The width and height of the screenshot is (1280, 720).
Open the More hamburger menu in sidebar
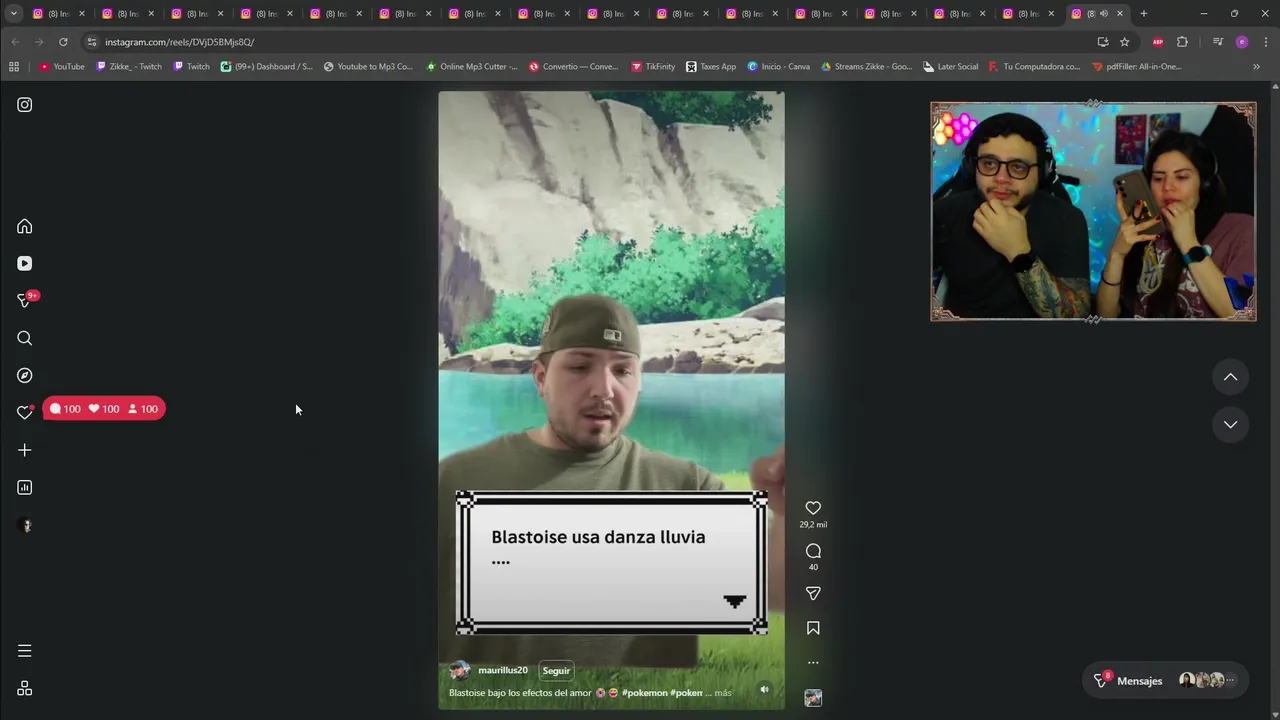tap(25, 651)
